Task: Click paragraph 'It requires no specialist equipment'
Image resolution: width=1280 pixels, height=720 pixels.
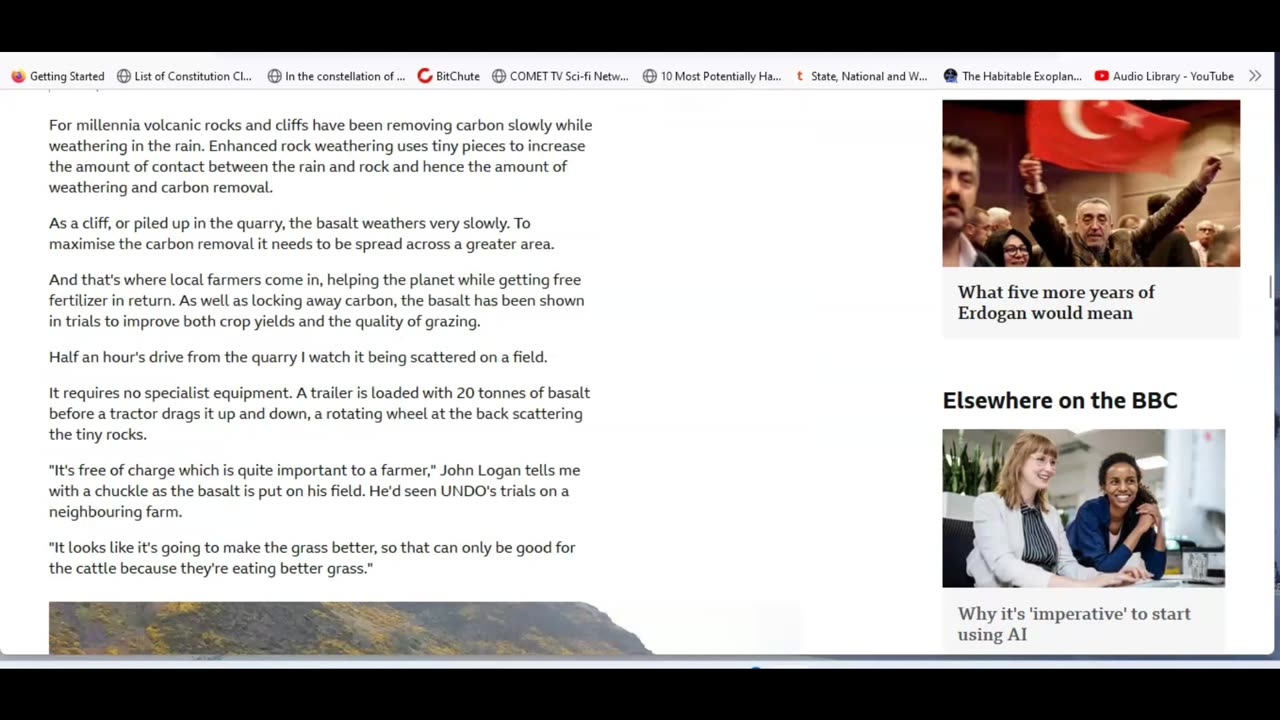Action: click(x=320, y=413)
